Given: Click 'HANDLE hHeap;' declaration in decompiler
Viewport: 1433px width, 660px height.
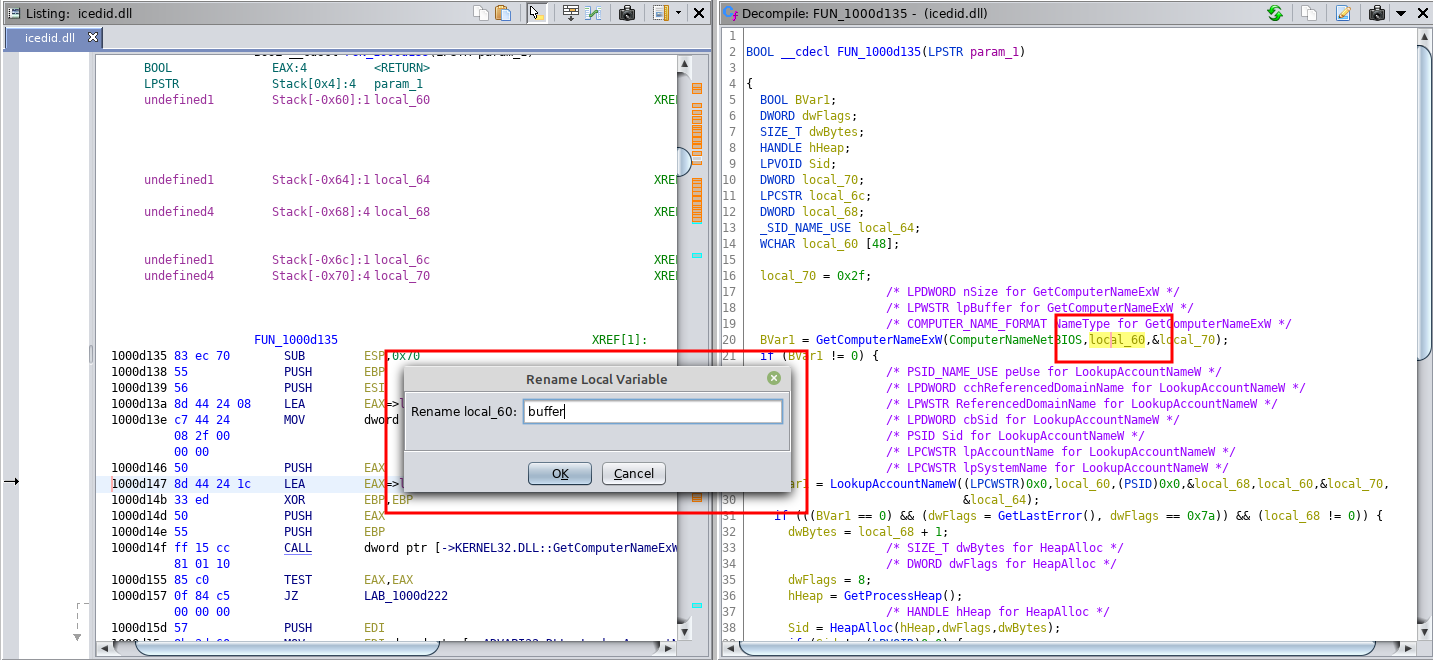Looking at the screenshot, I should click(x=805, y=148).
